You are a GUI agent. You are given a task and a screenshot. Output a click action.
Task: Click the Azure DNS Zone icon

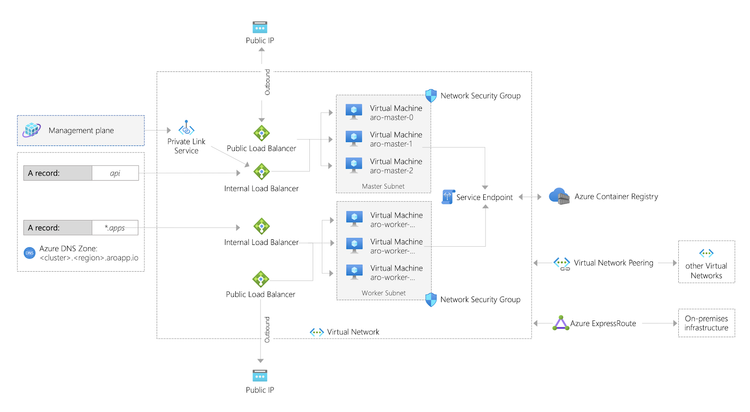coord(30,253)
